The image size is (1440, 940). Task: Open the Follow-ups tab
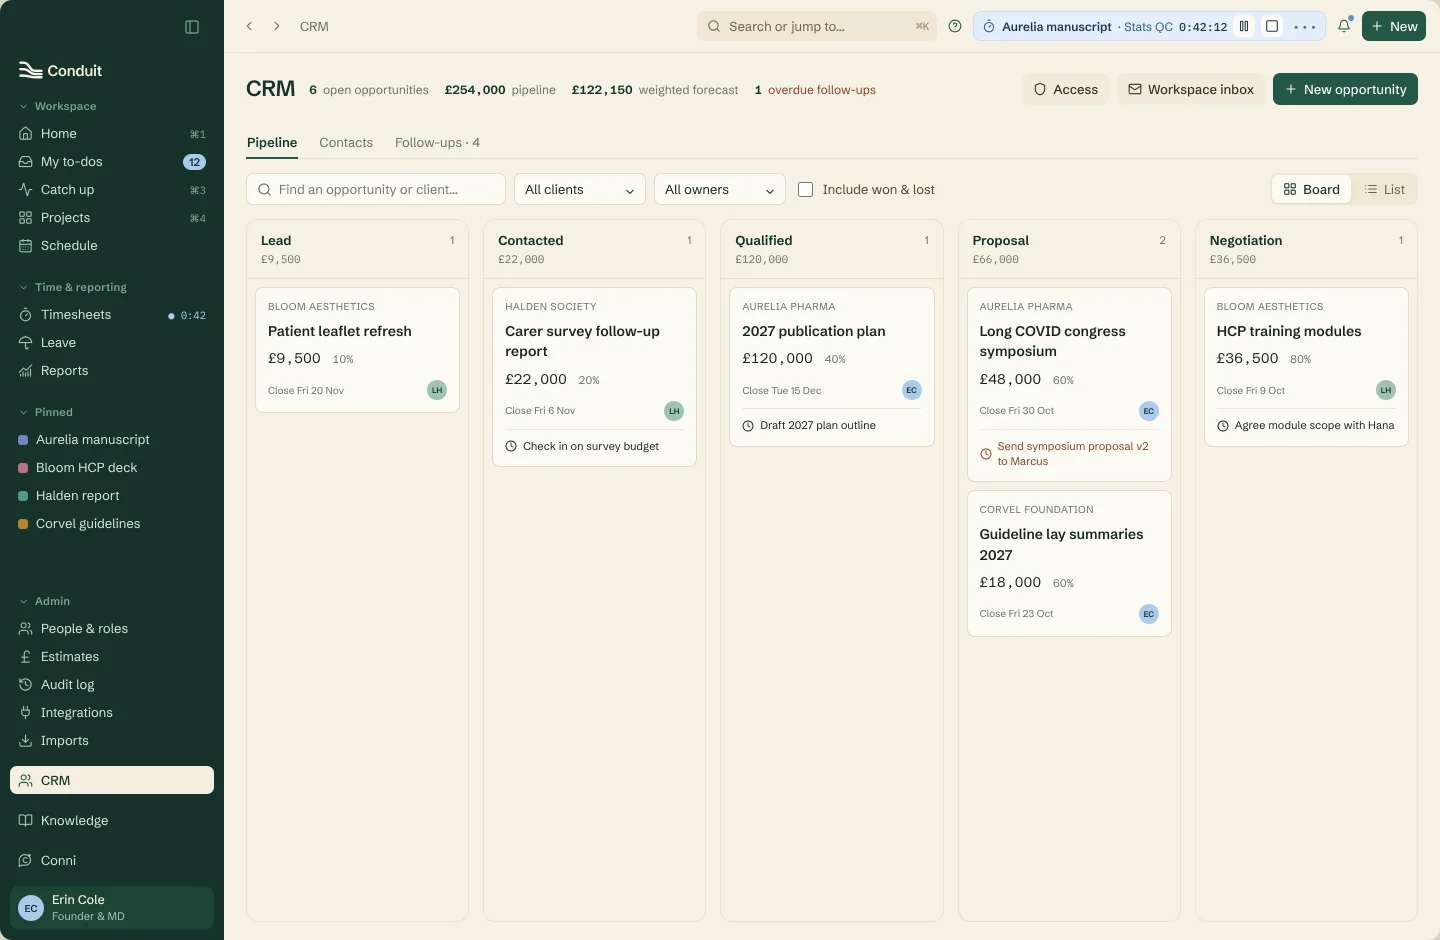point(437,143)
